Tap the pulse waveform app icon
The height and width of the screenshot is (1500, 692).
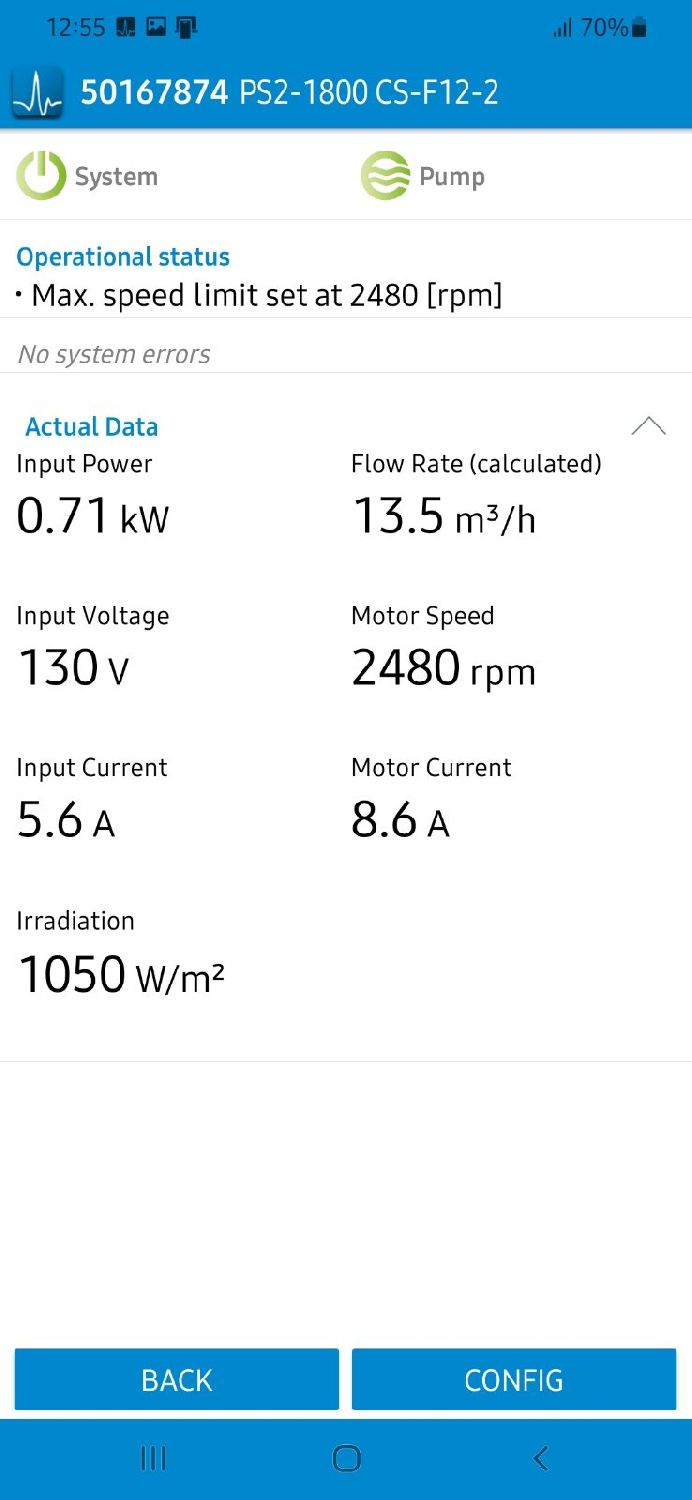coord(37,93)
